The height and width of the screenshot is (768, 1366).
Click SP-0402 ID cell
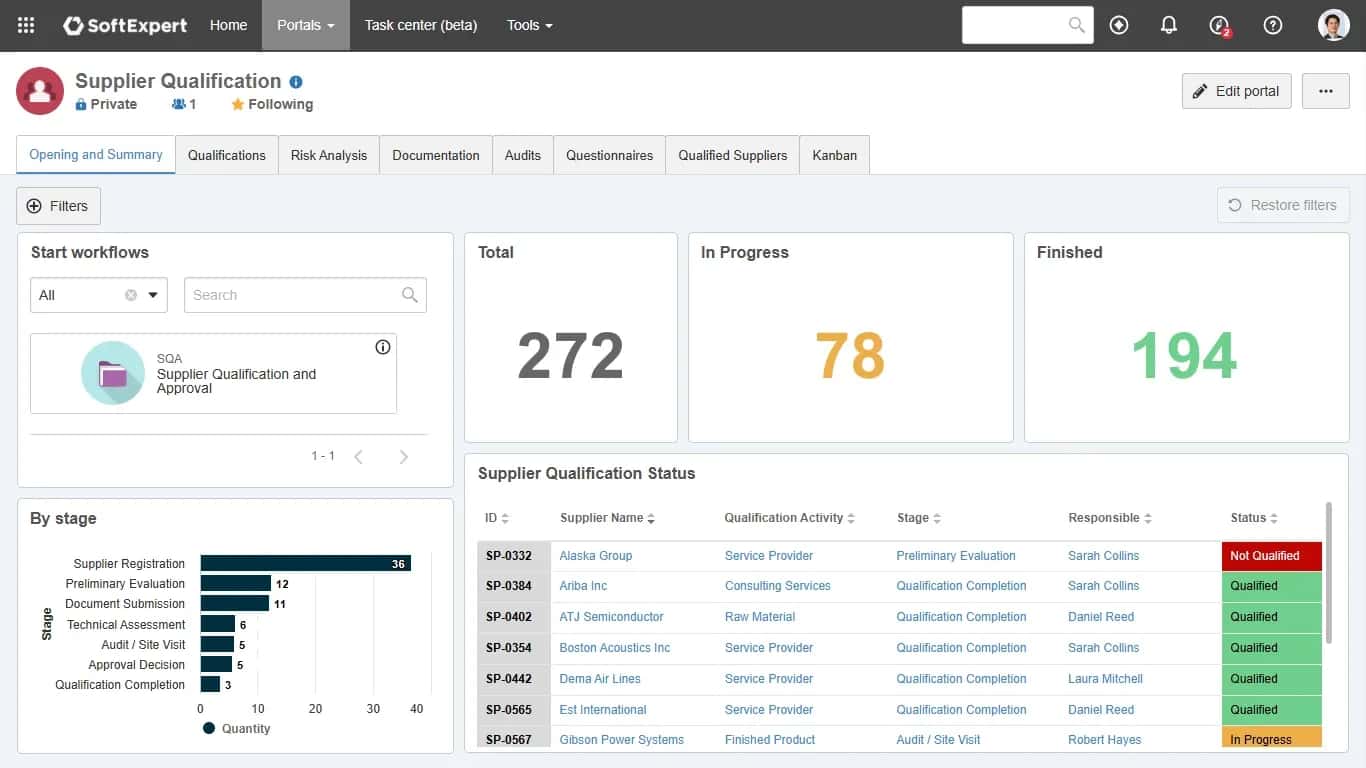(513, 617)
